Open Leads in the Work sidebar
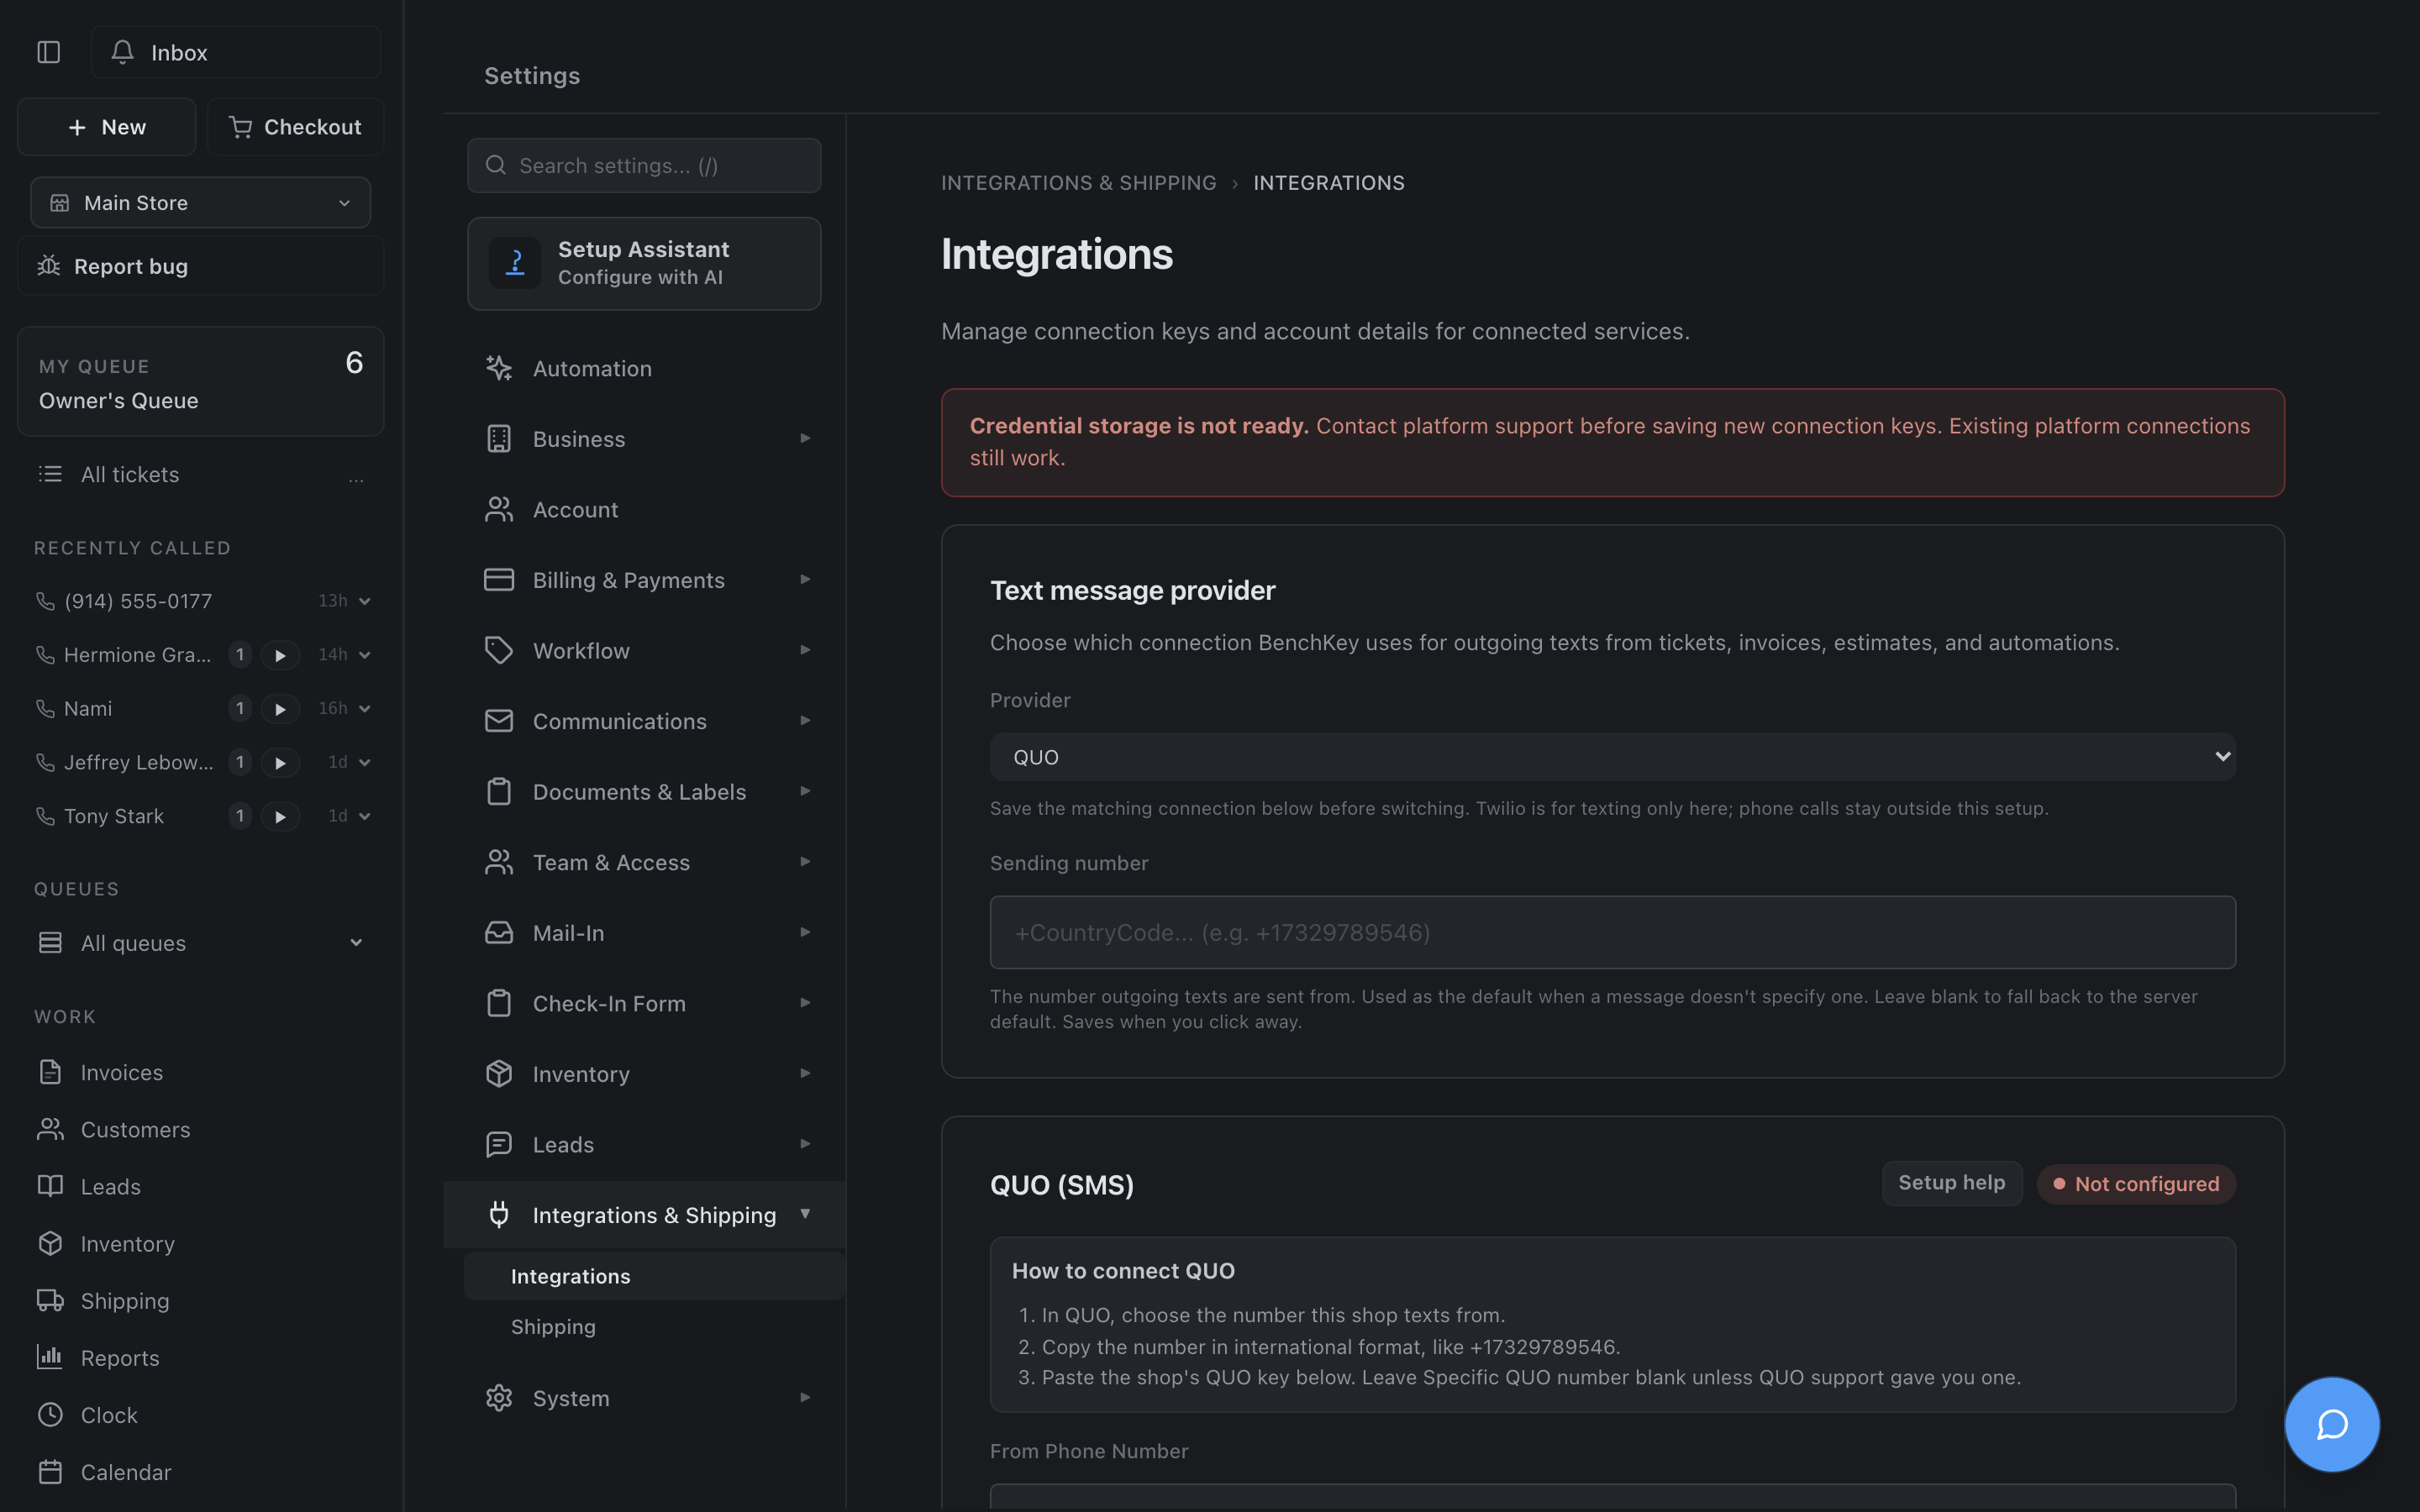This screenshot has width=2420, height=1512. (x=201, y=1186)
